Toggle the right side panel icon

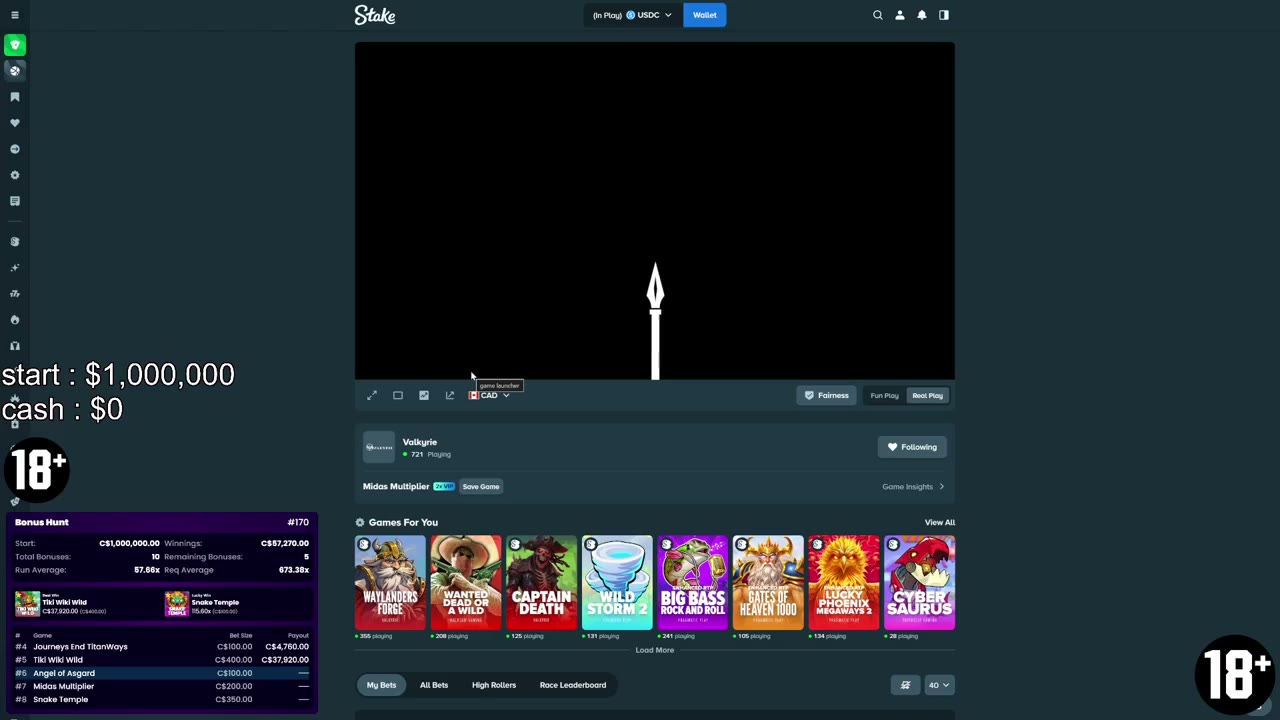click(x=944, y=15)
